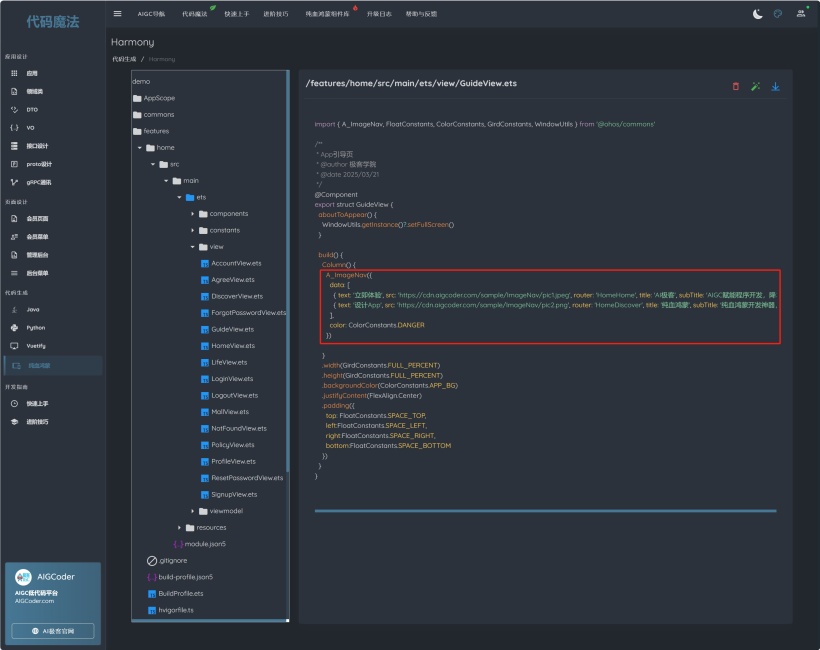820x650 pixels.
Task: Click the green magic wand icon
Action: pyautogui.click(x=756, y=87)
